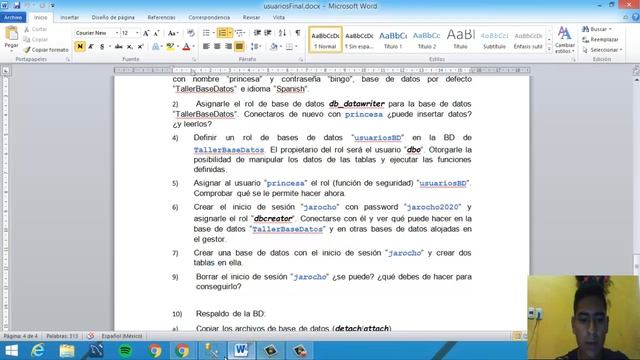
Task: Click the Reemplazar button
Action: (x=600, y=40)
